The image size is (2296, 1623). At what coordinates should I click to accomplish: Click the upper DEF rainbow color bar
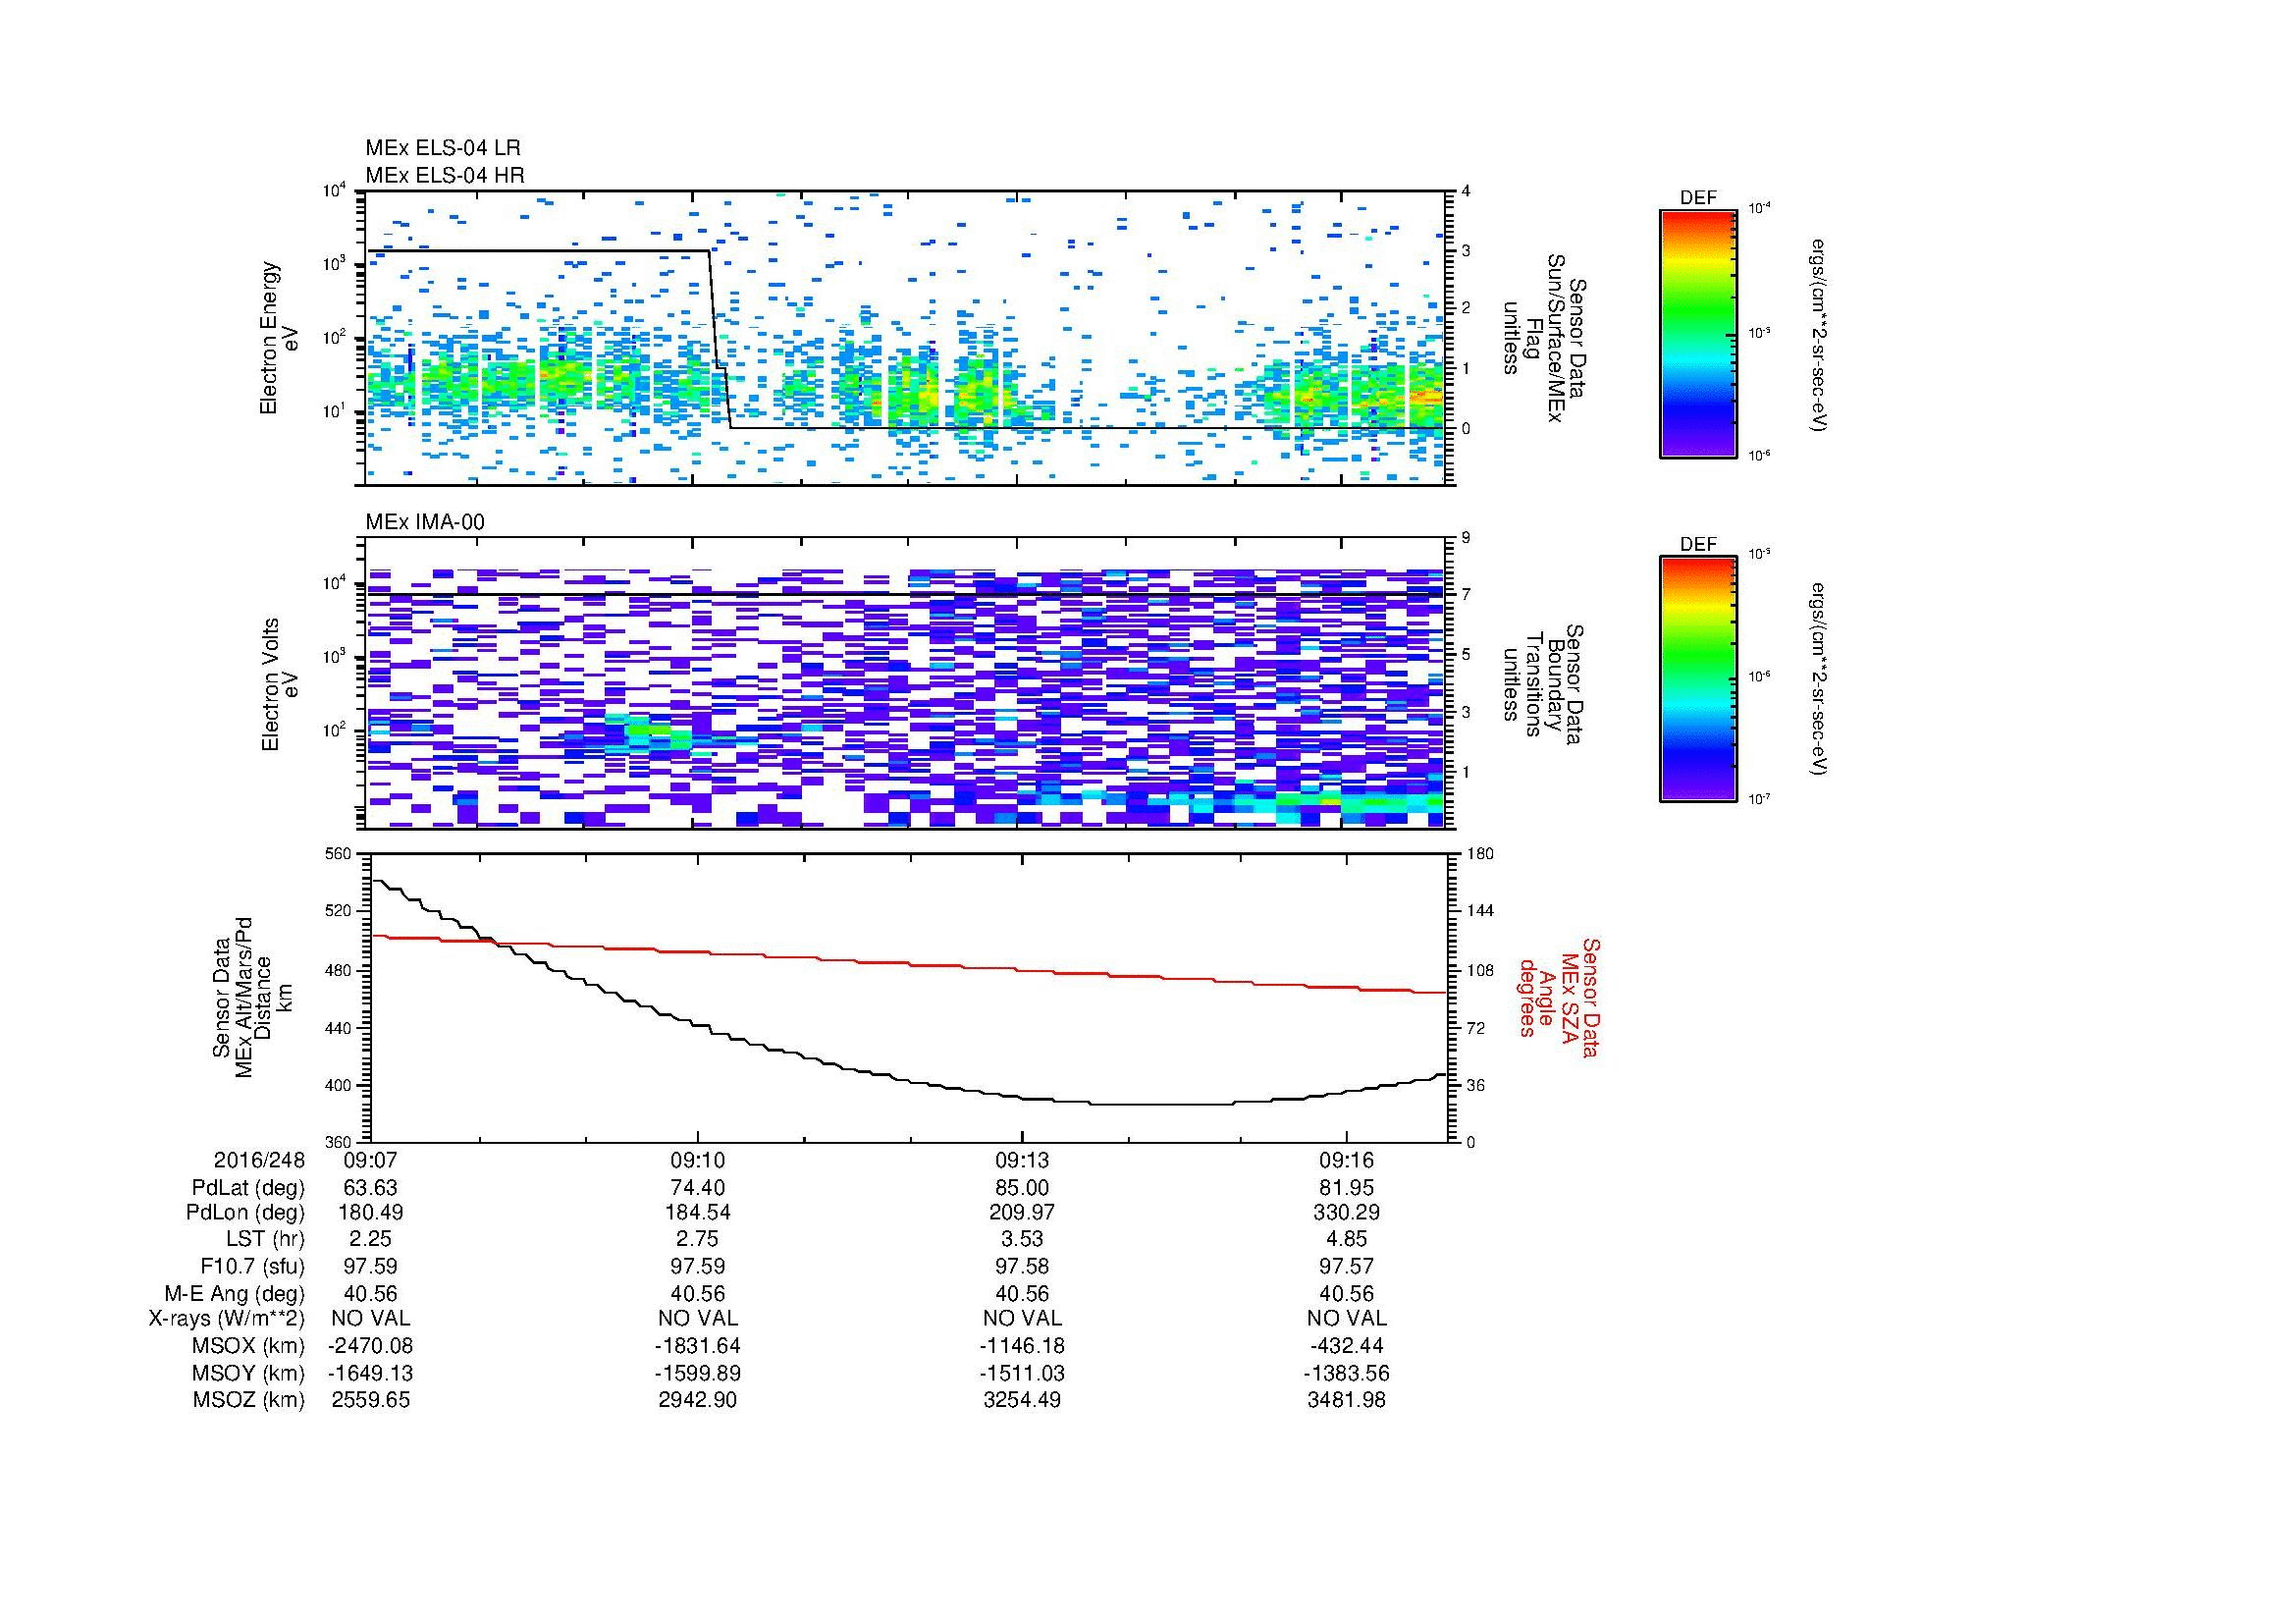pyautogui.click(x=1697, y=333)
